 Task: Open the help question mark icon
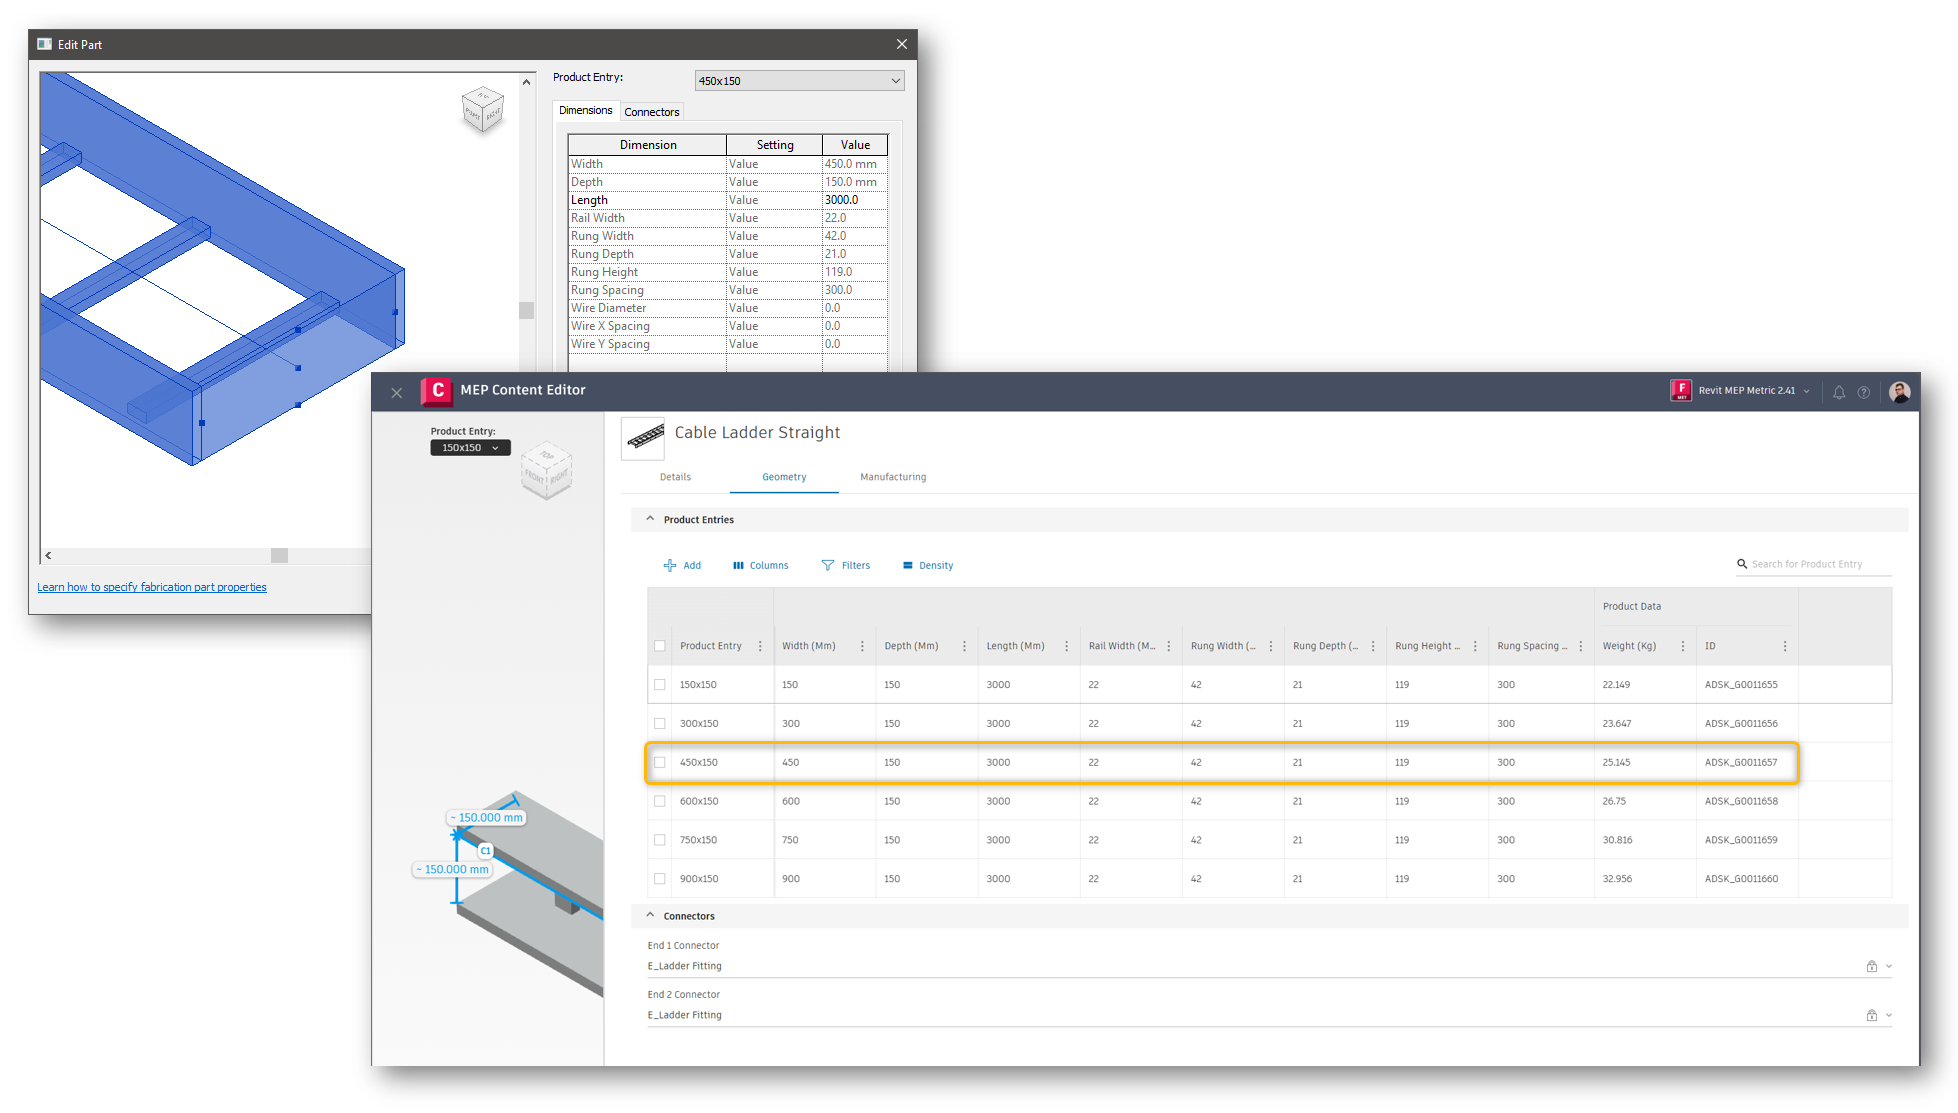pos(1864,392)
